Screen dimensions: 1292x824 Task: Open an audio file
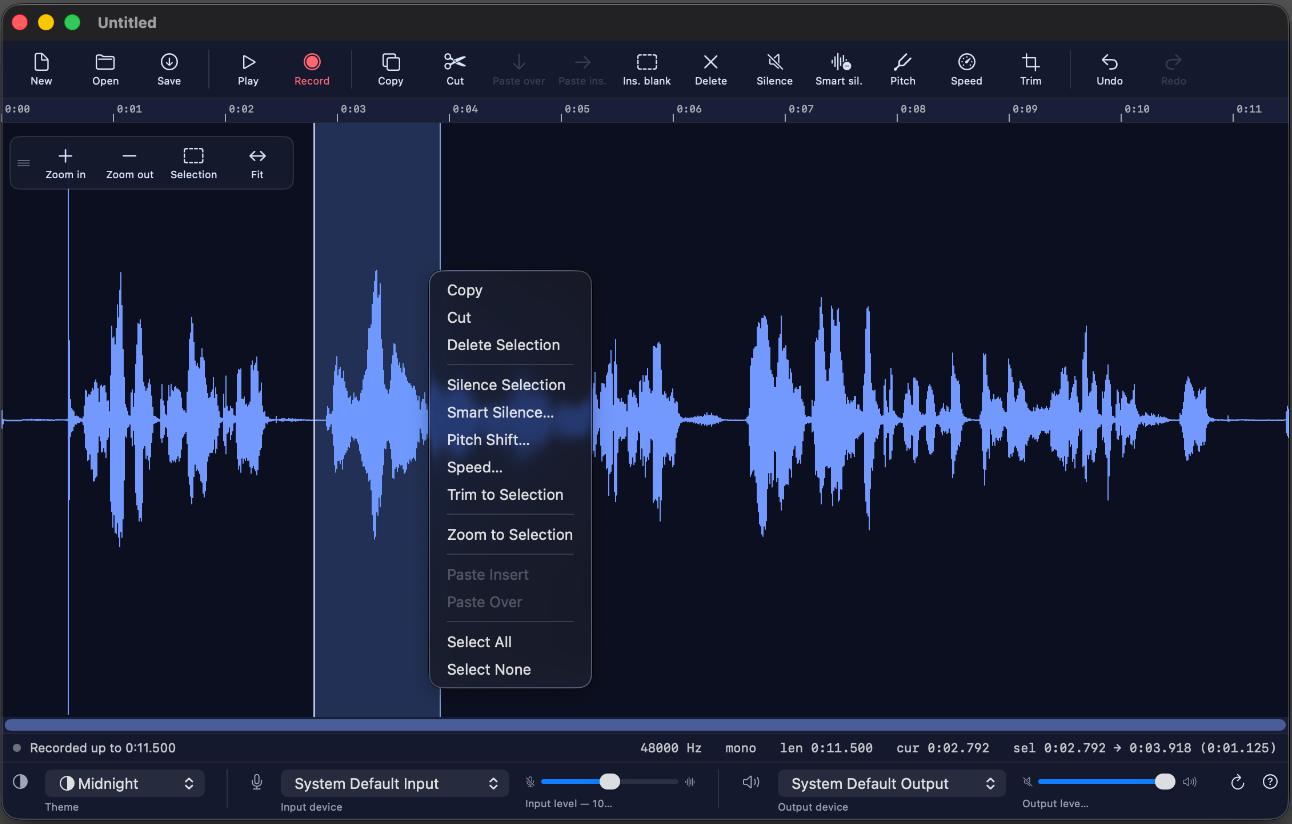coord(105,69)
